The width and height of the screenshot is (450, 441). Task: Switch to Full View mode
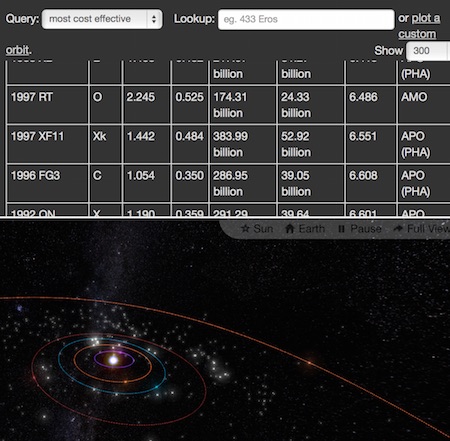tap(422, 229)
